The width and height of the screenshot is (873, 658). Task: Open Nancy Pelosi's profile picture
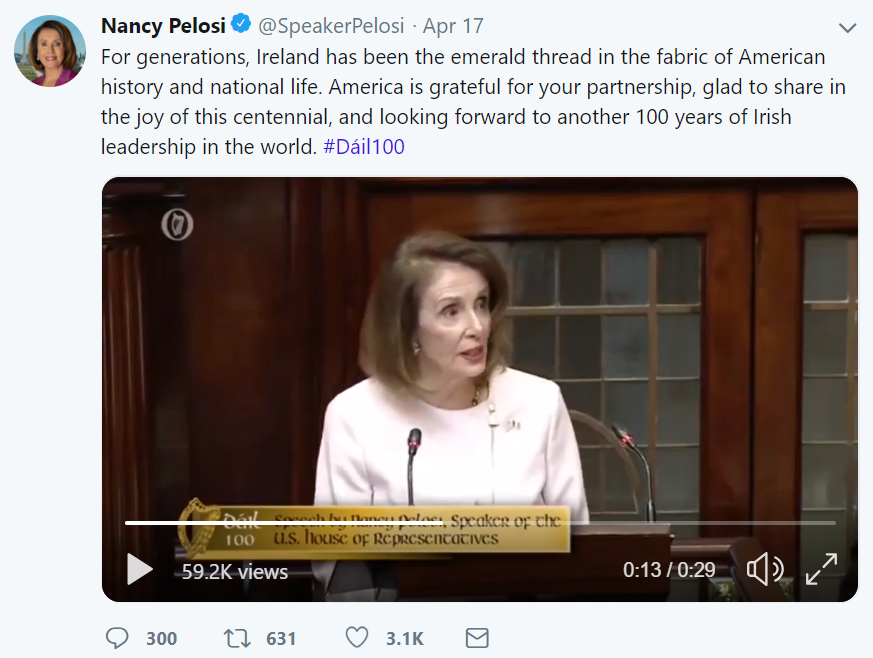click(x=50, y=51)
